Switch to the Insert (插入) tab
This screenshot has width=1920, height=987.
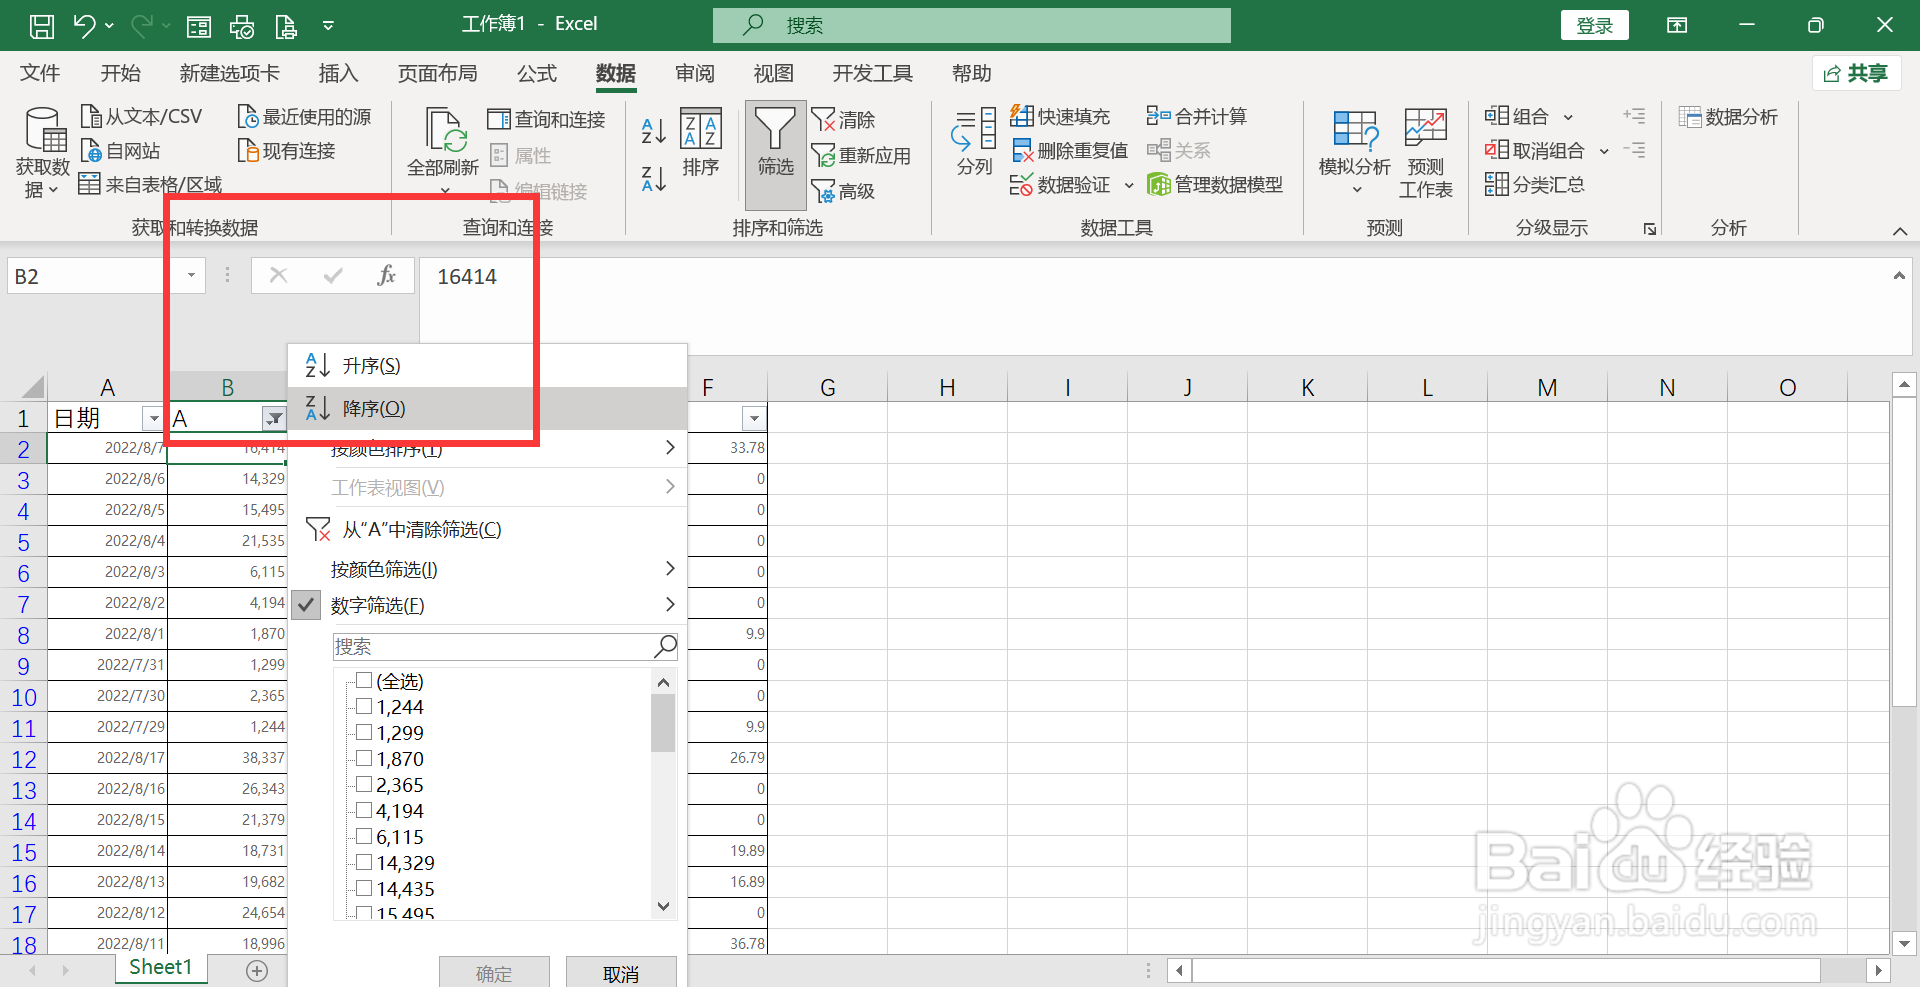338,74
